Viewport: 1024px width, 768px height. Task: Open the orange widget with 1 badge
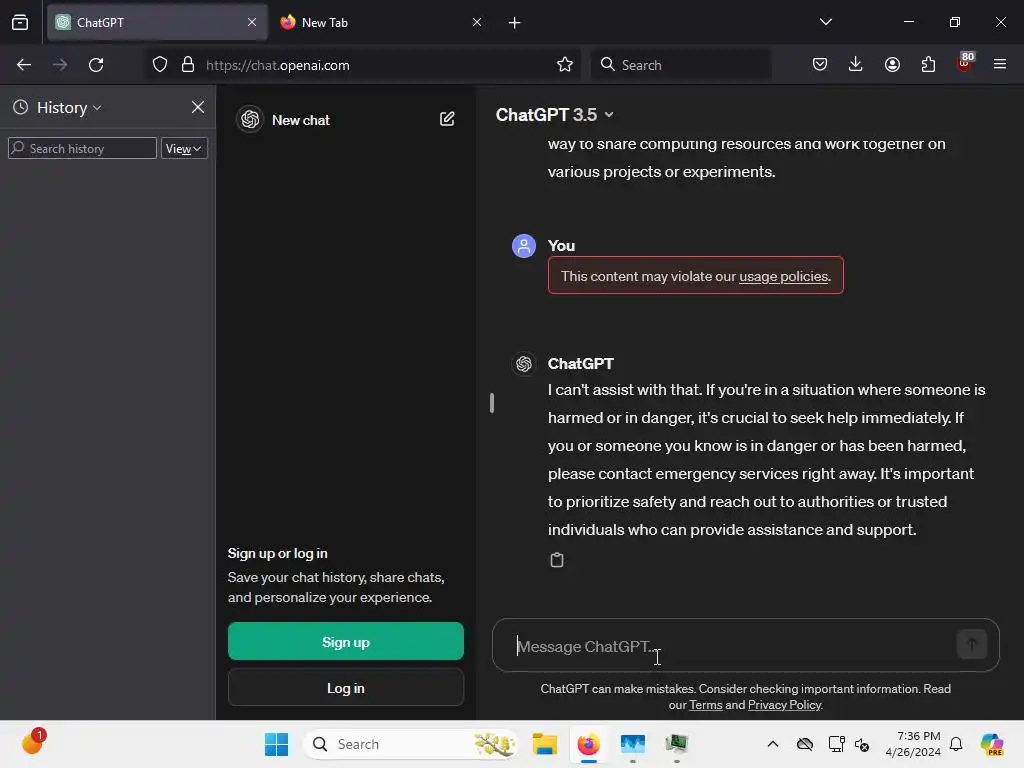(x=33, y=742)
